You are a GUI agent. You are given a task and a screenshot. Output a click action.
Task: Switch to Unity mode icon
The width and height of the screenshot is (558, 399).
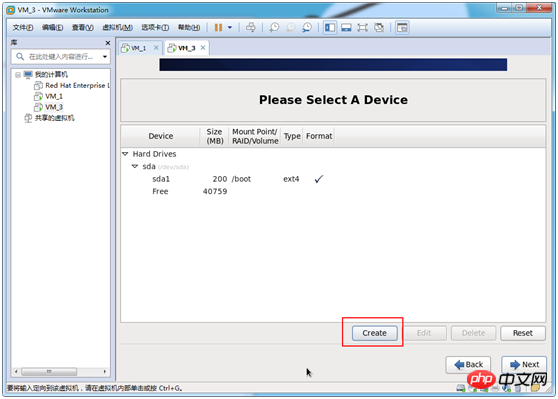pos(379,27)
